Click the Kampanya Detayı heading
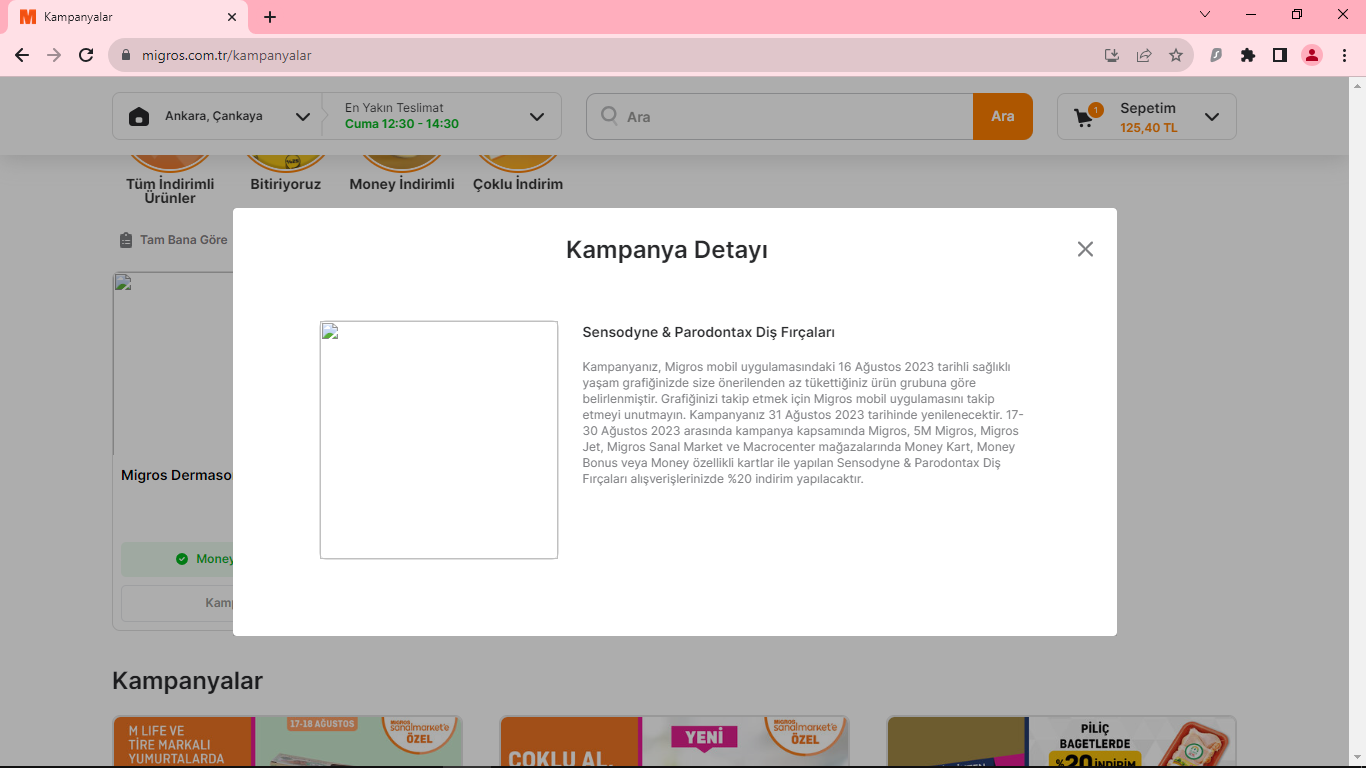 667,250
